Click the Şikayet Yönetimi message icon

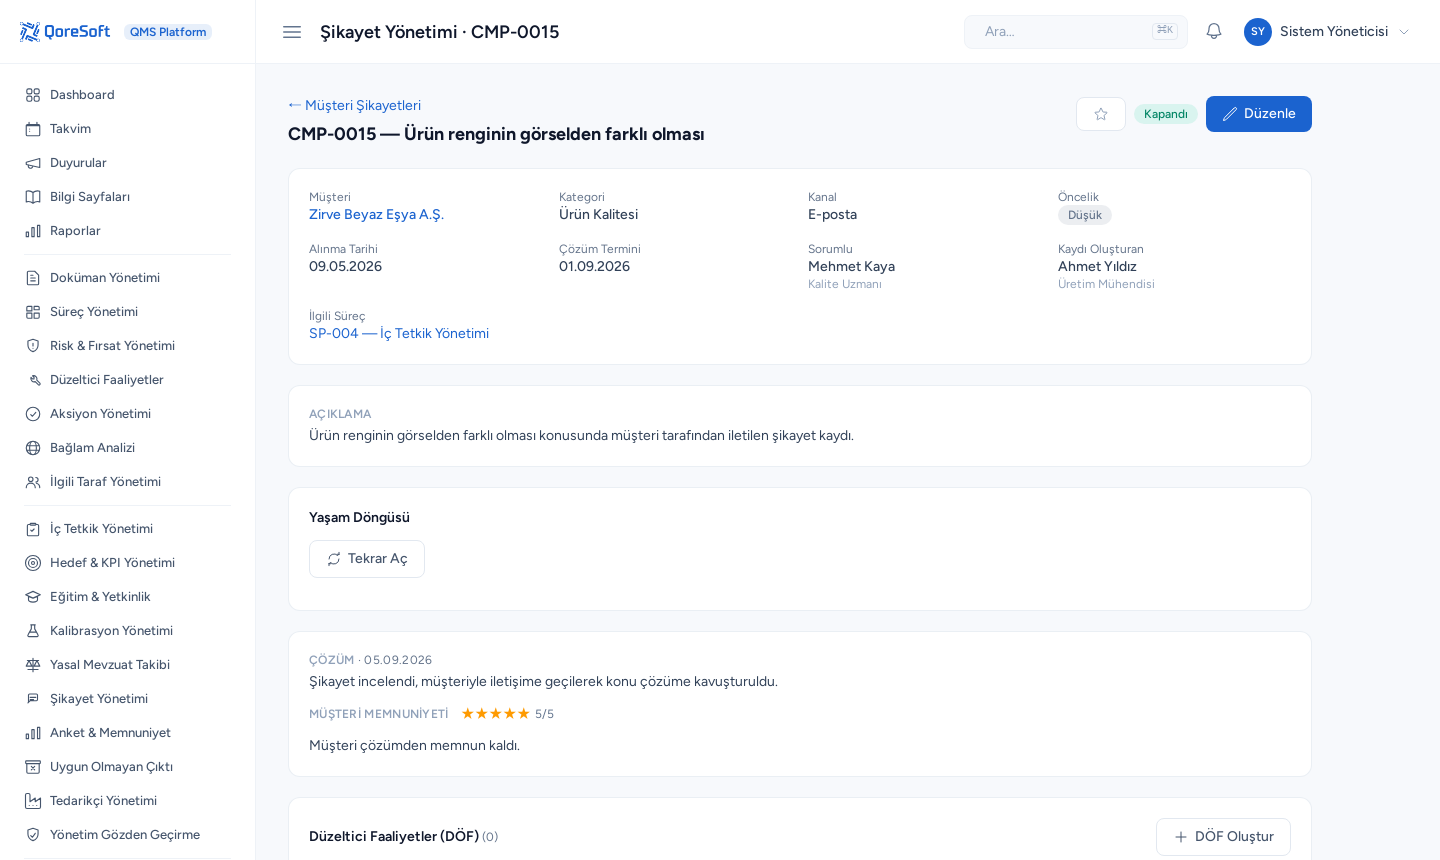[33, 699]
